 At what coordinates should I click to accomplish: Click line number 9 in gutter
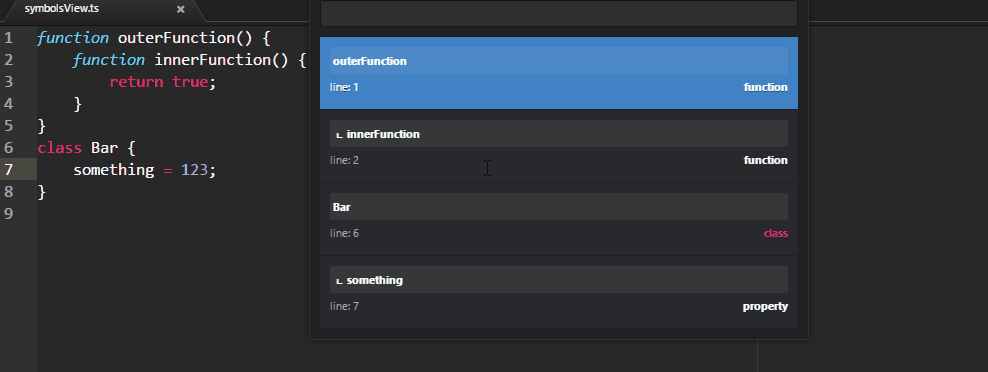pos(9,214)
